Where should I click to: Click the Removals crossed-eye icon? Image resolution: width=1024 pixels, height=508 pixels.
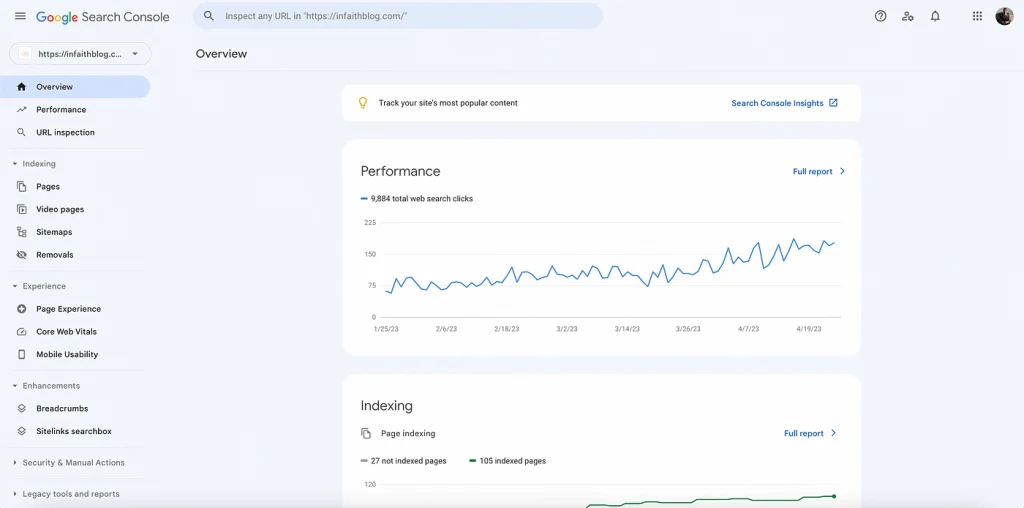22,255
